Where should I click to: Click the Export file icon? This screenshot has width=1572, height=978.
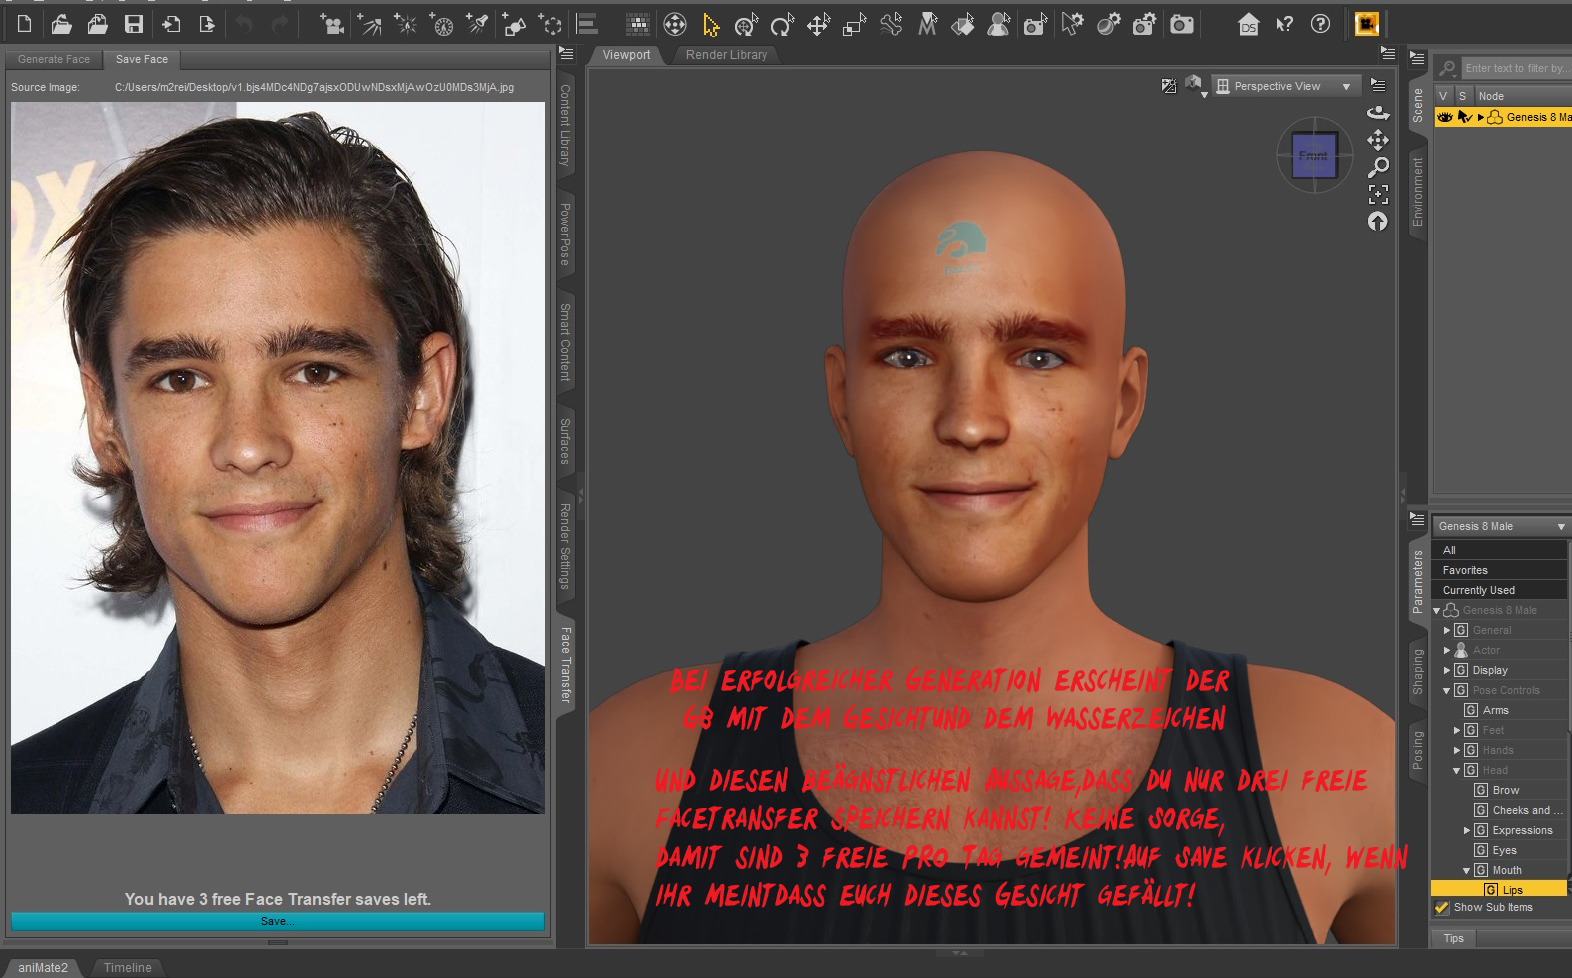click(207, 24)
